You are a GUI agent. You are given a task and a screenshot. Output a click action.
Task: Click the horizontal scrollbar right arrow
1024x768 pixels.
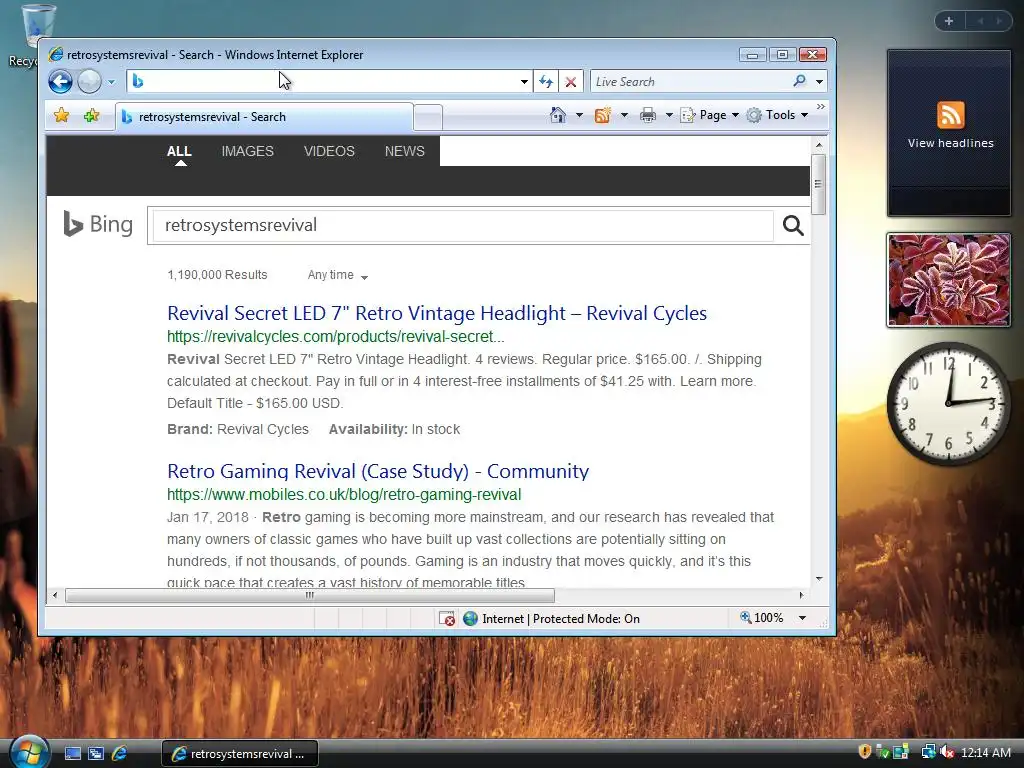pos(802,595)
